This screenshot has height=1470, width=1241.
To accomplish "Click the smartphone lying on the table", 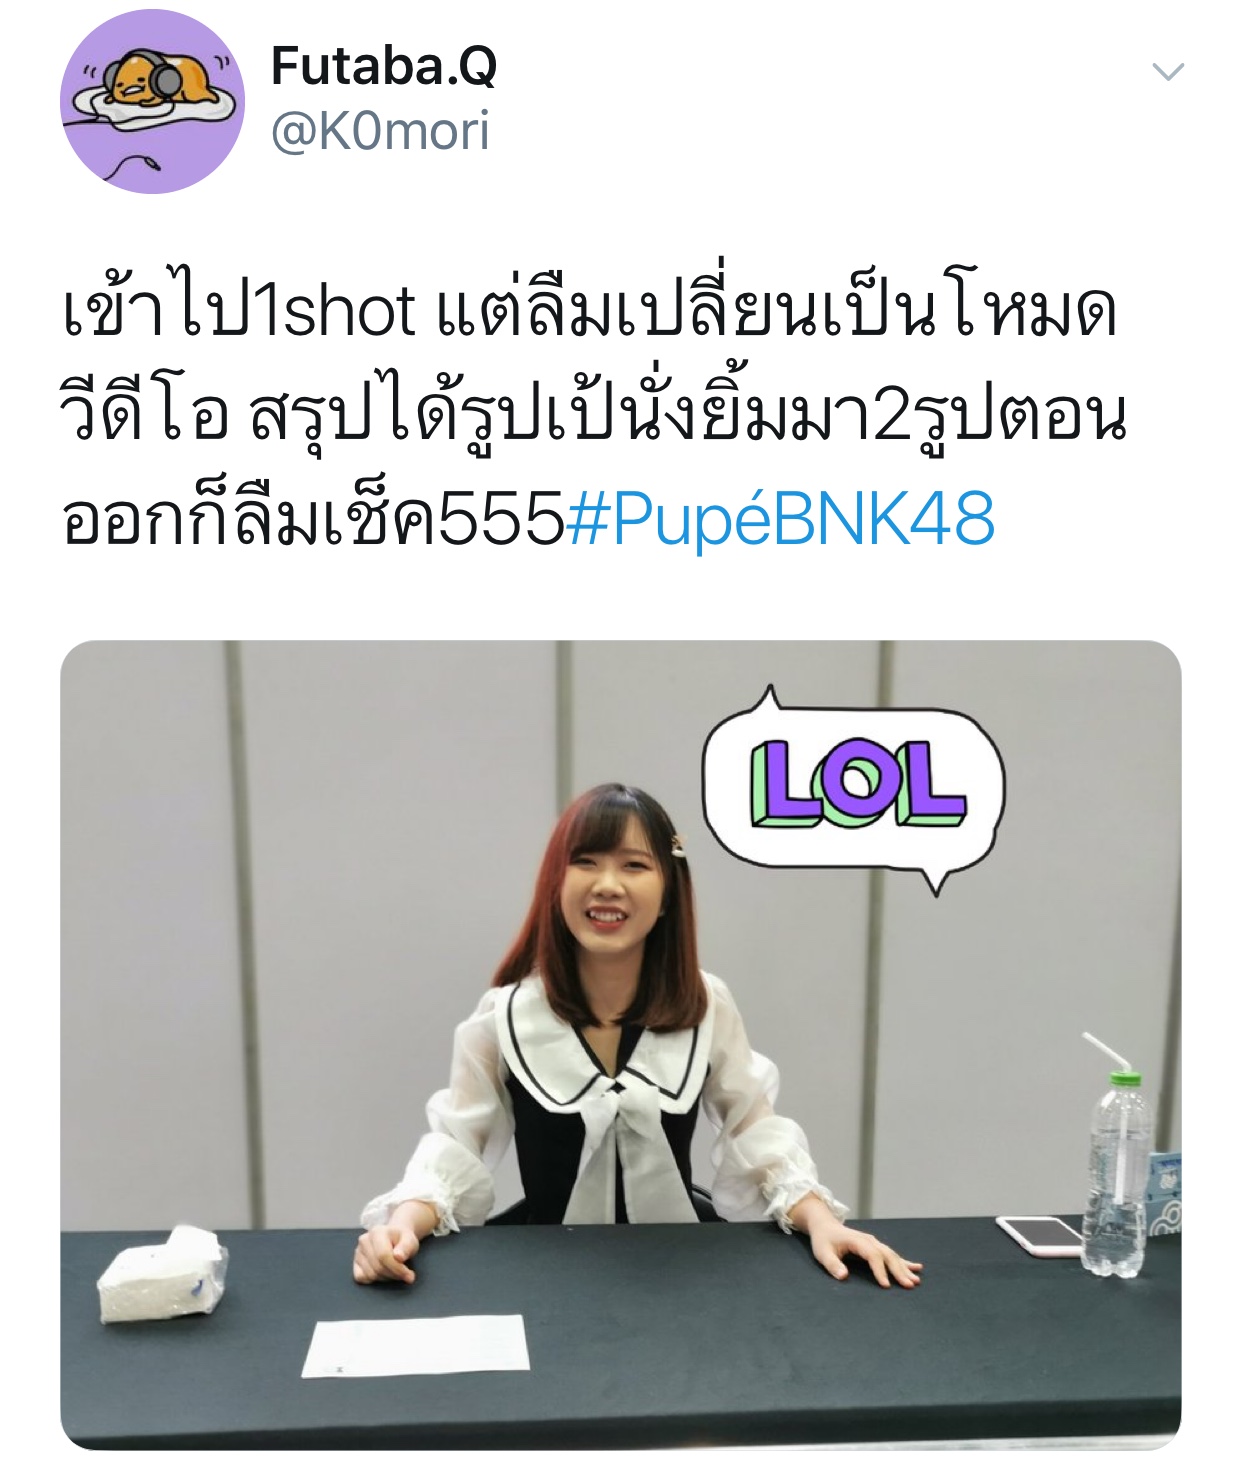I will [1041, 1235].
